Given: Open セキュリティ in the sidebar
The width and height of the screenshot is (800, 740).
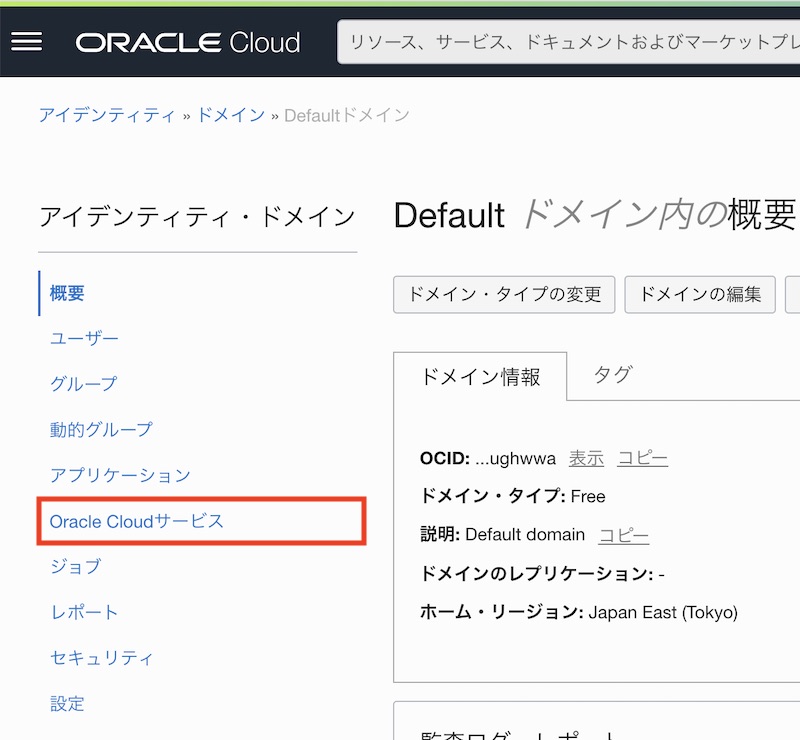Looking at the screenshot, I should point(102,658).
